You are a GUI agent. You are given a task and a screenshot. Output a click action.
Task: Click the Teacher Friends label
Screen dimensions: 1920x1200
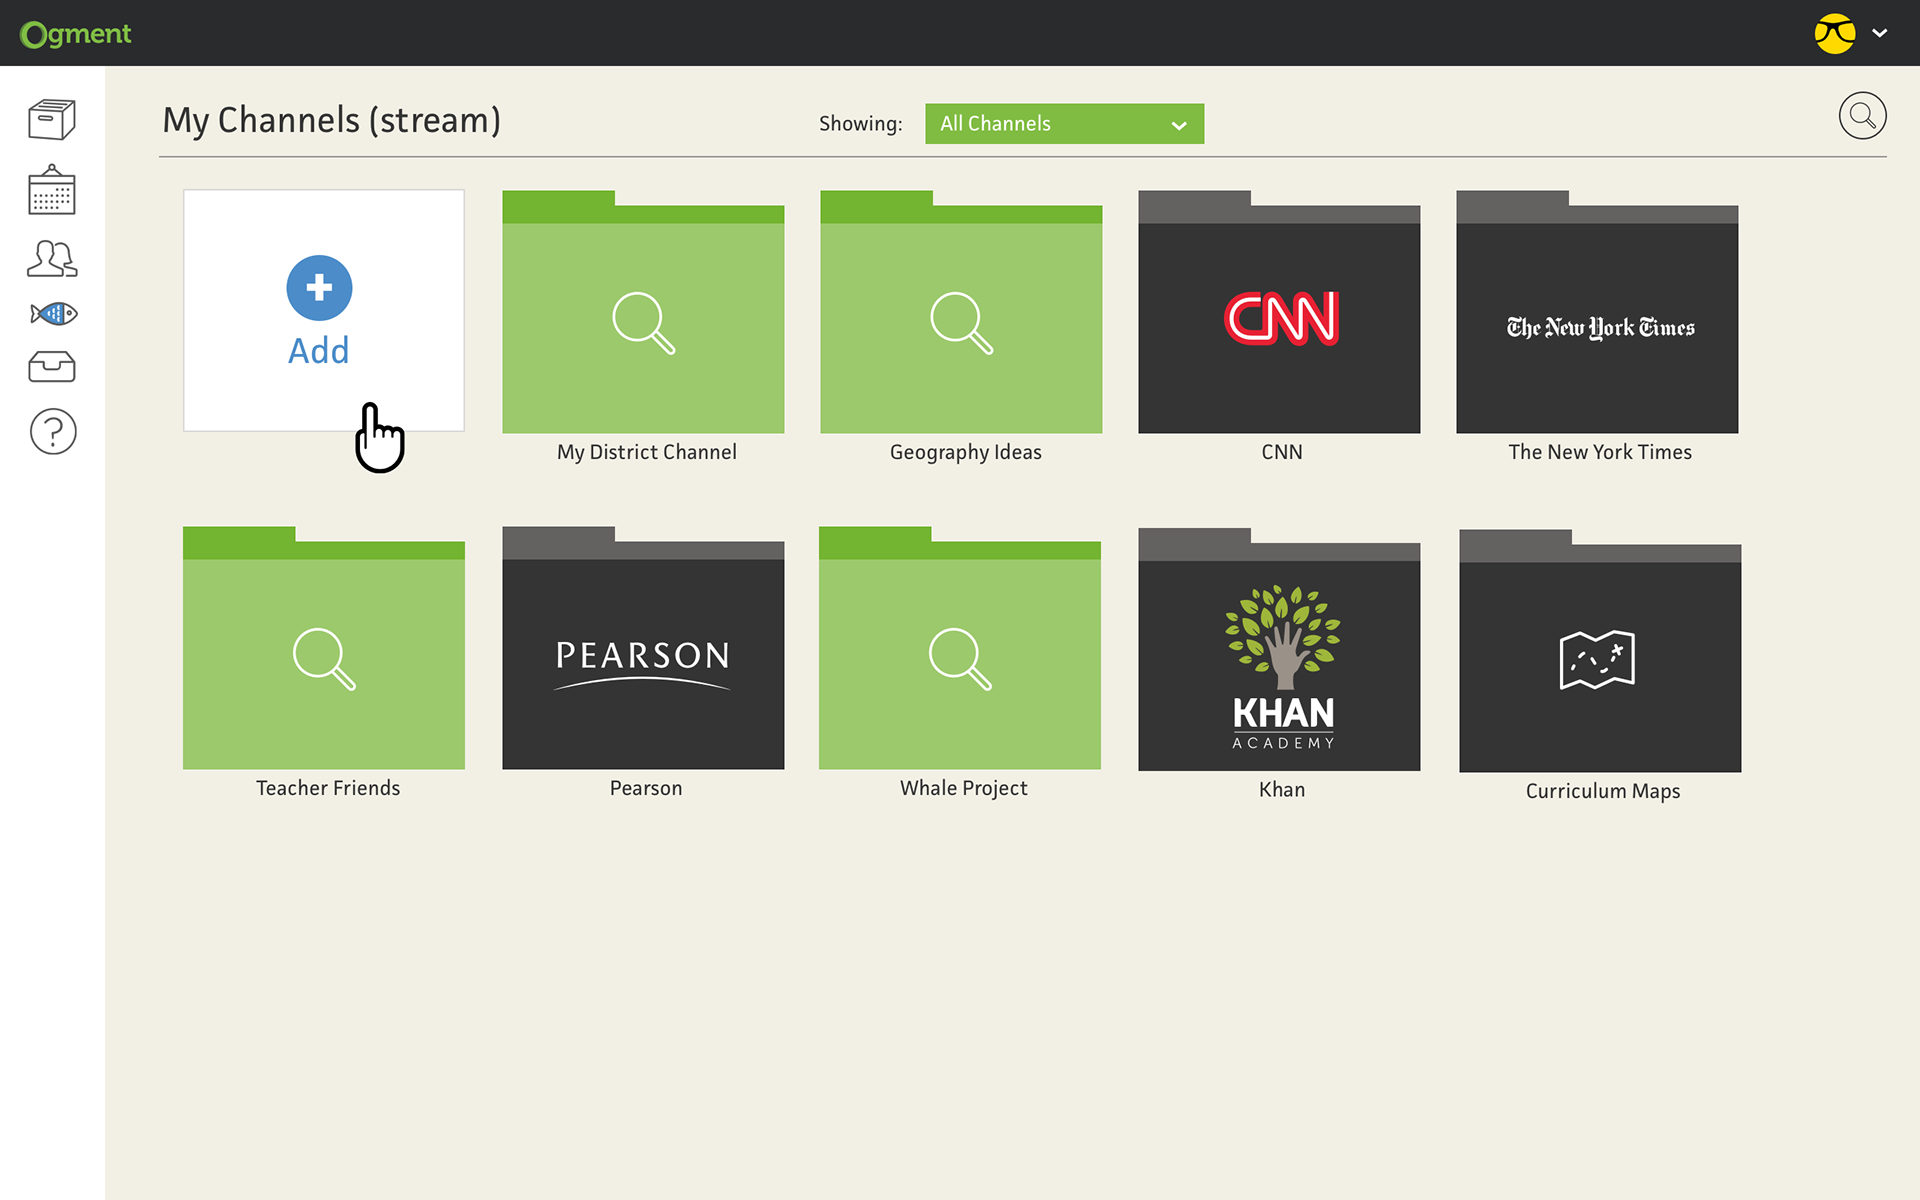[328, 788]
